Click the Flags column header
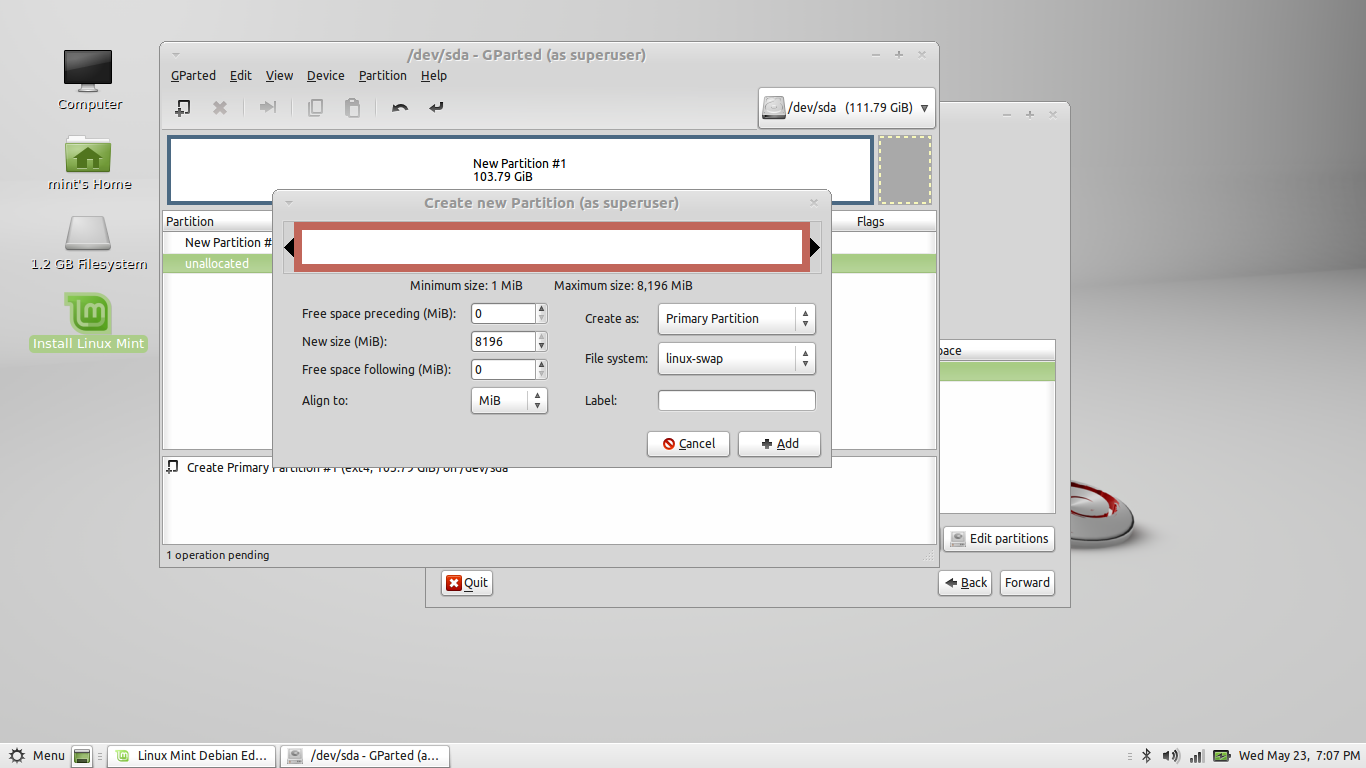Viewport: 1366px width, 768px height. point(871,221)
